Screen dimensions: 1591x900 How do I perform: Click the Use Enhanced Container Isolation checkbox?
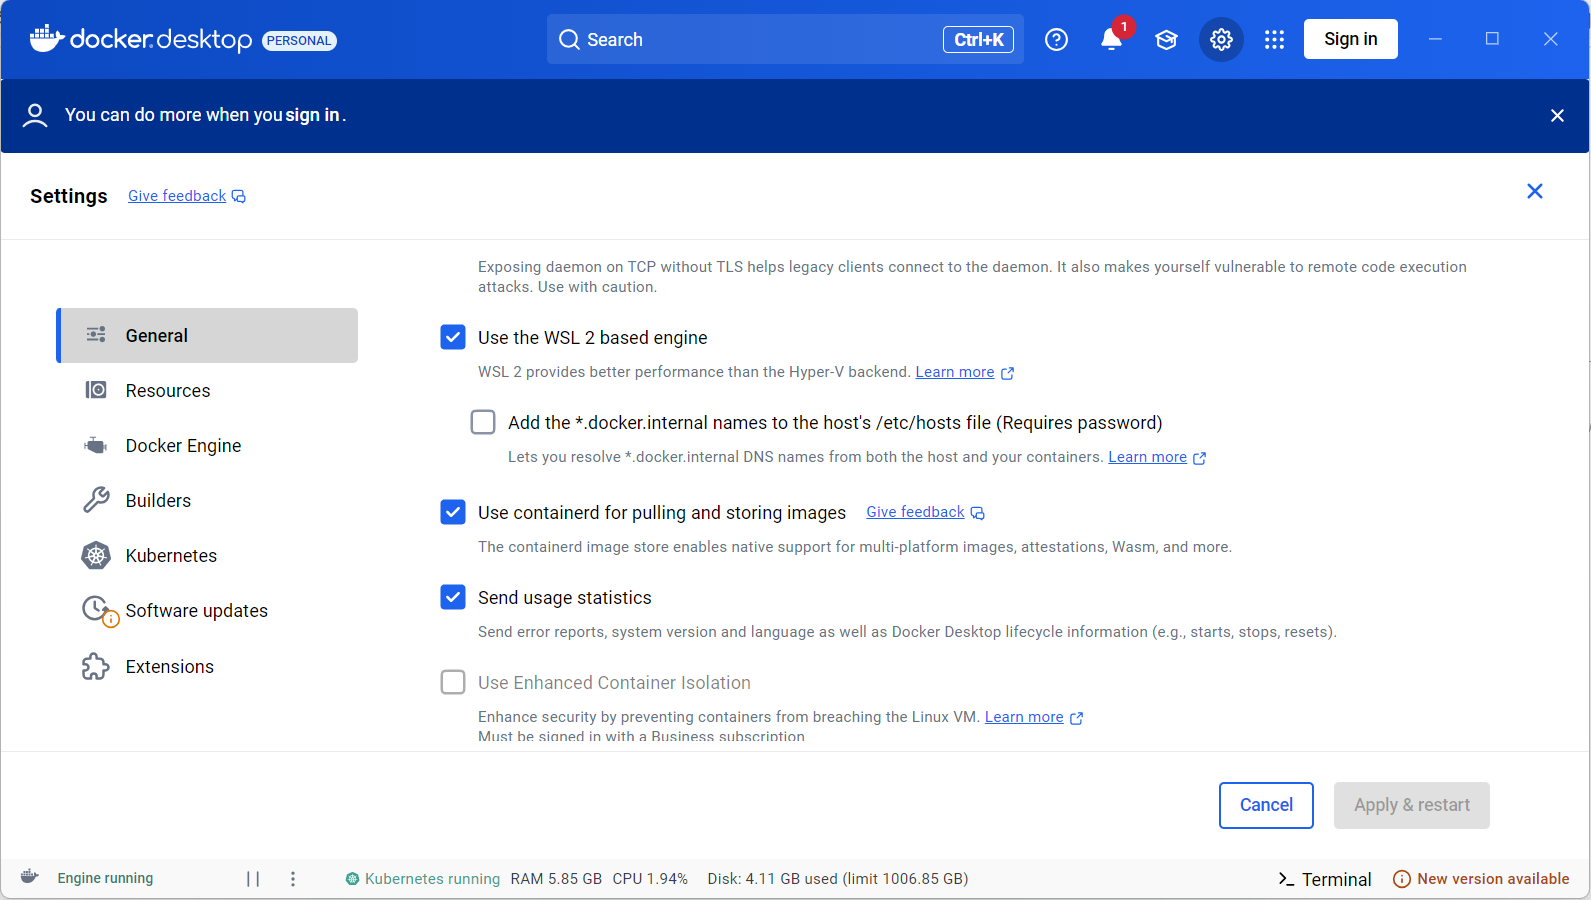[453, 682]
